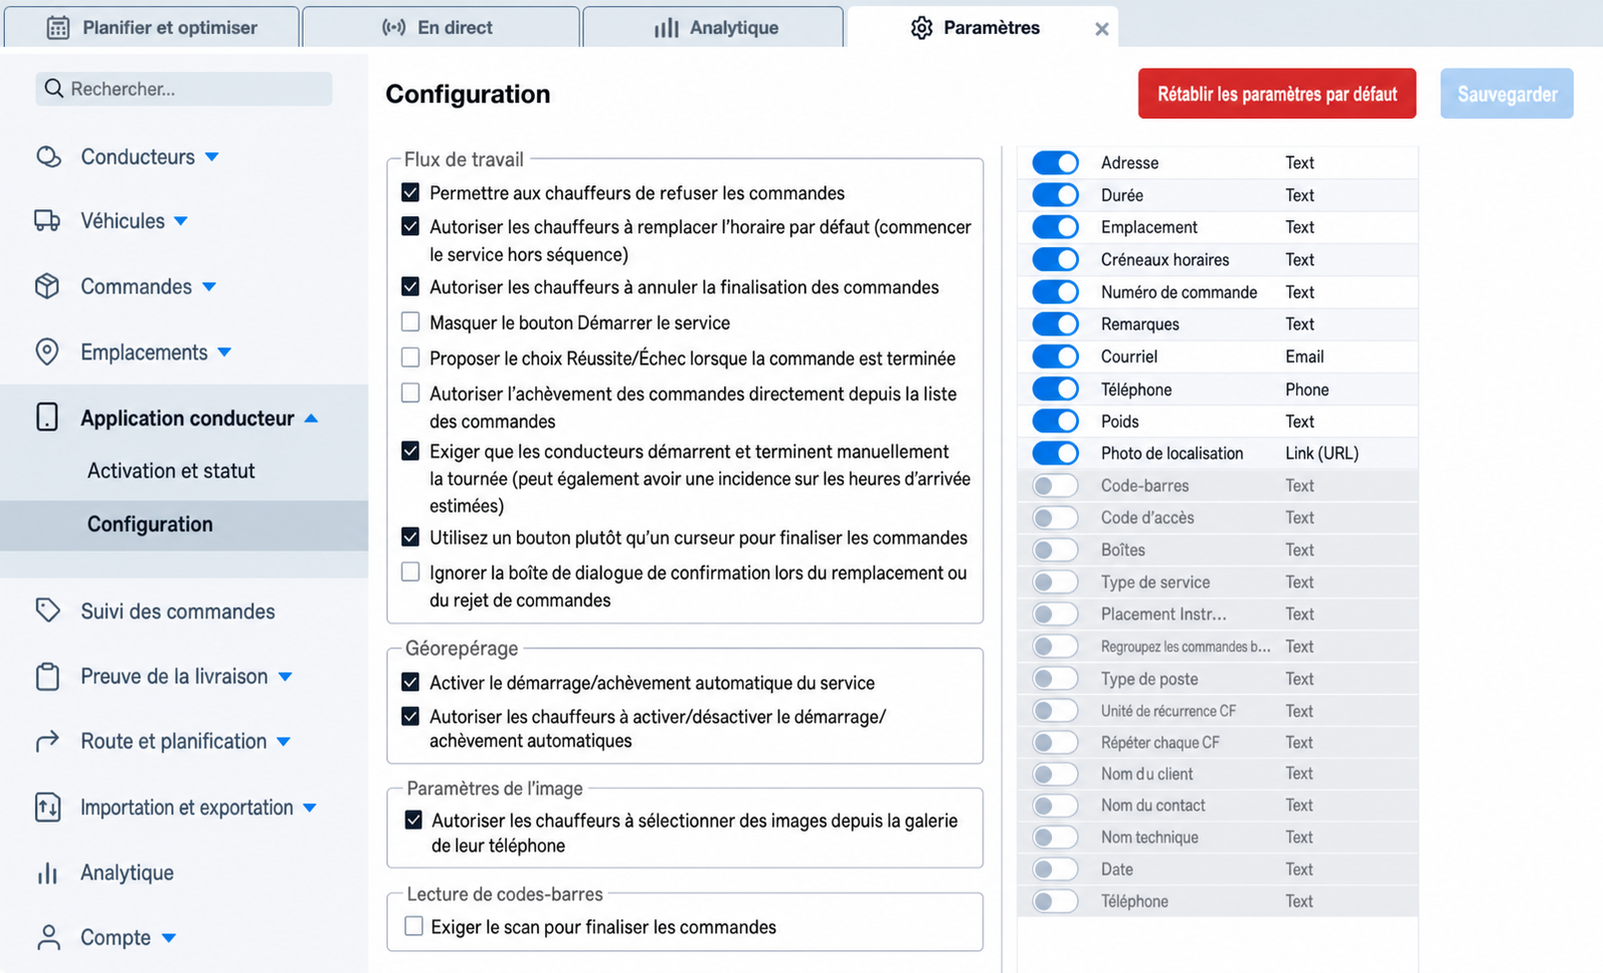Click the sidebar Analytique bars icon
The image size is (1603, 973).
pos(47,873)
